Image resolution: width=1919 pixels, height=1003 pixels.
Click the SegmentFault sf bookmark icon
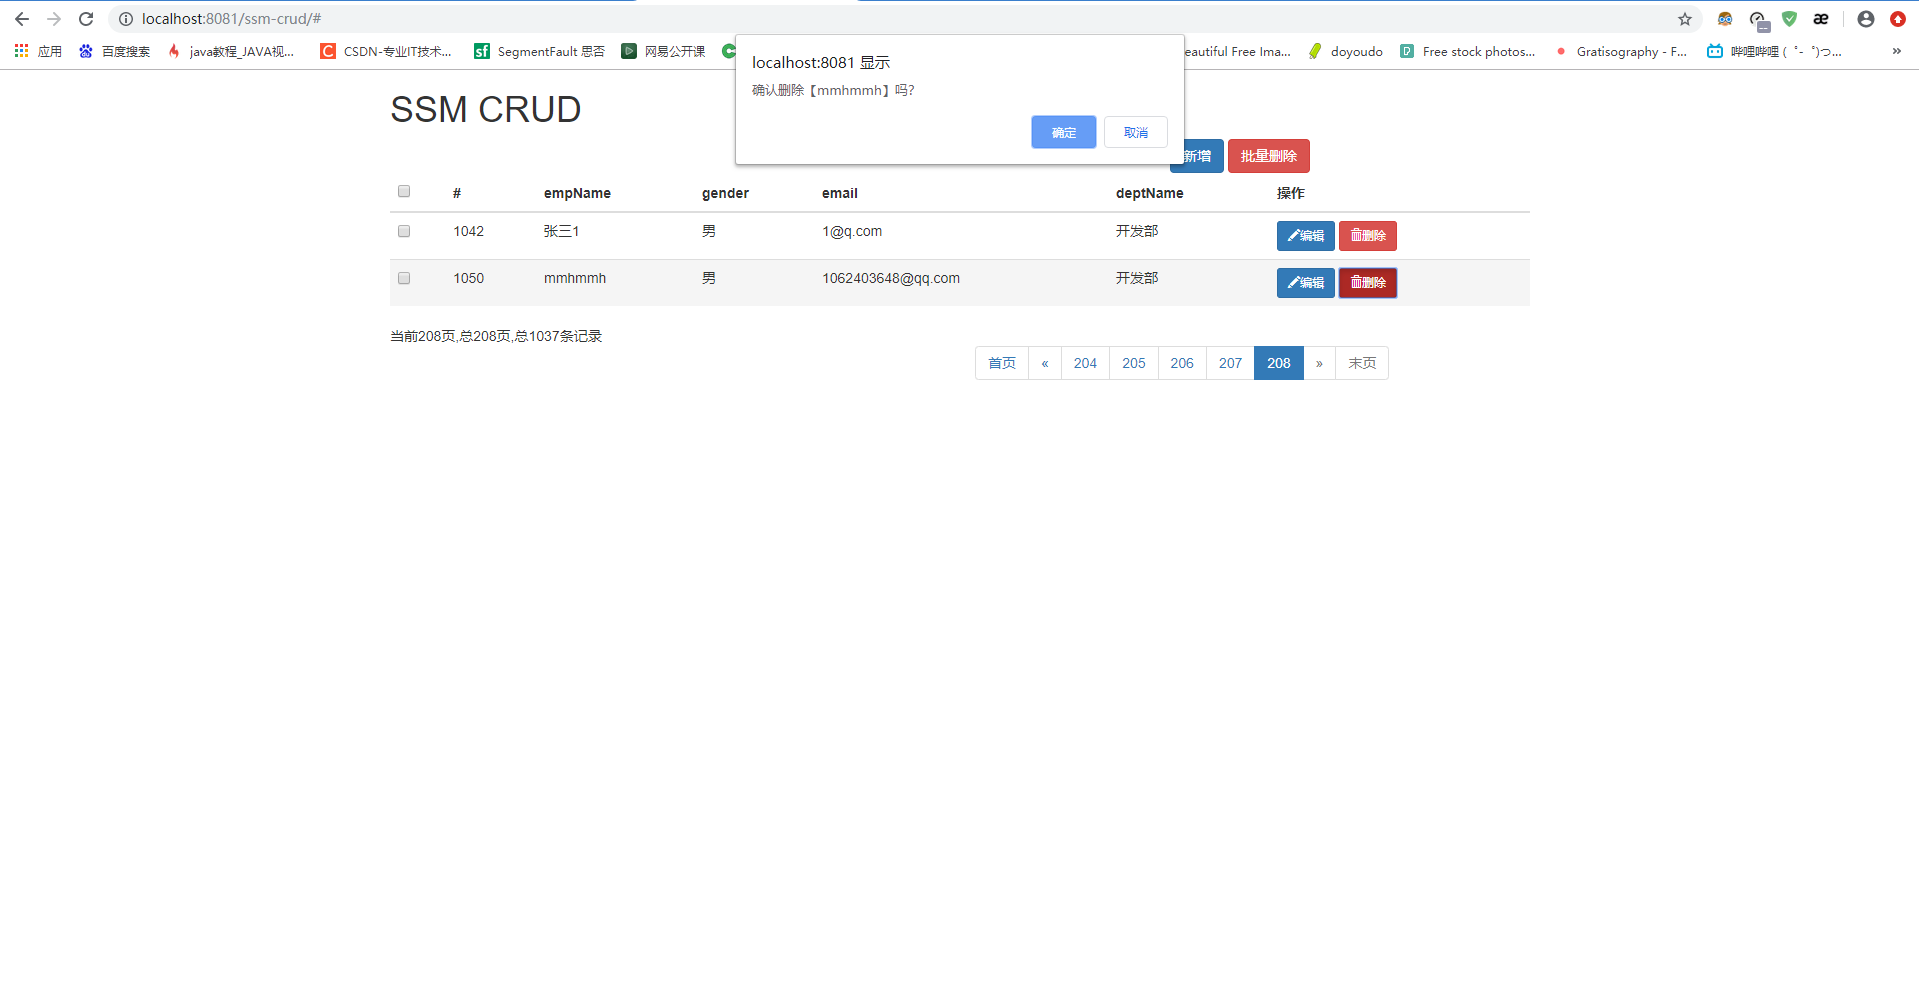click(x=482, y=51)
